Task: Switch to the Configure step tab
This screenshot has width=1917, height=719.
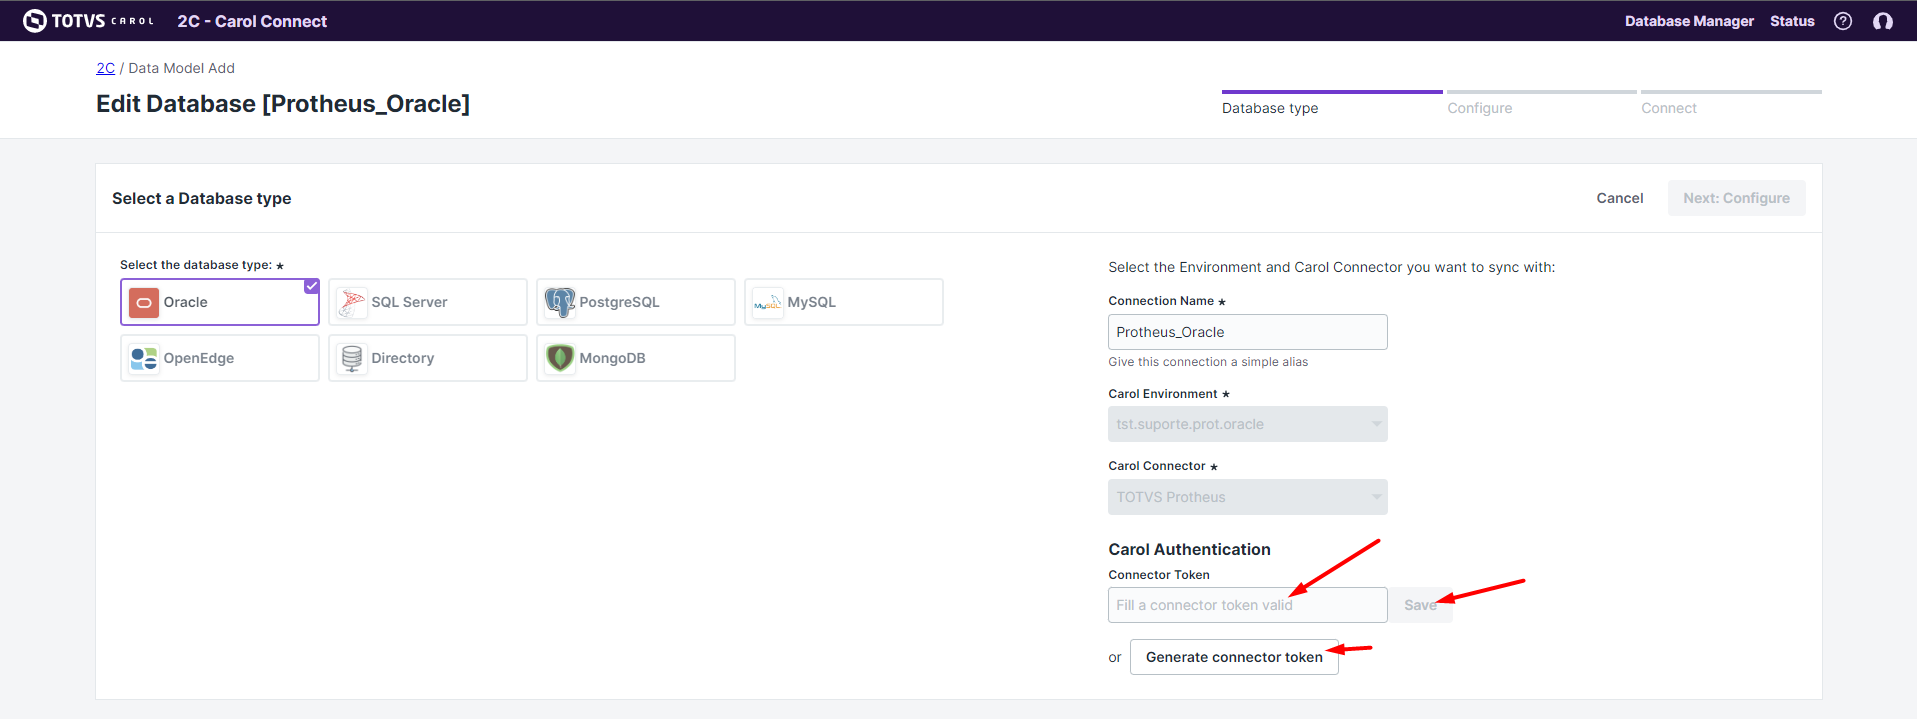Action: [x=1479, y=108]
